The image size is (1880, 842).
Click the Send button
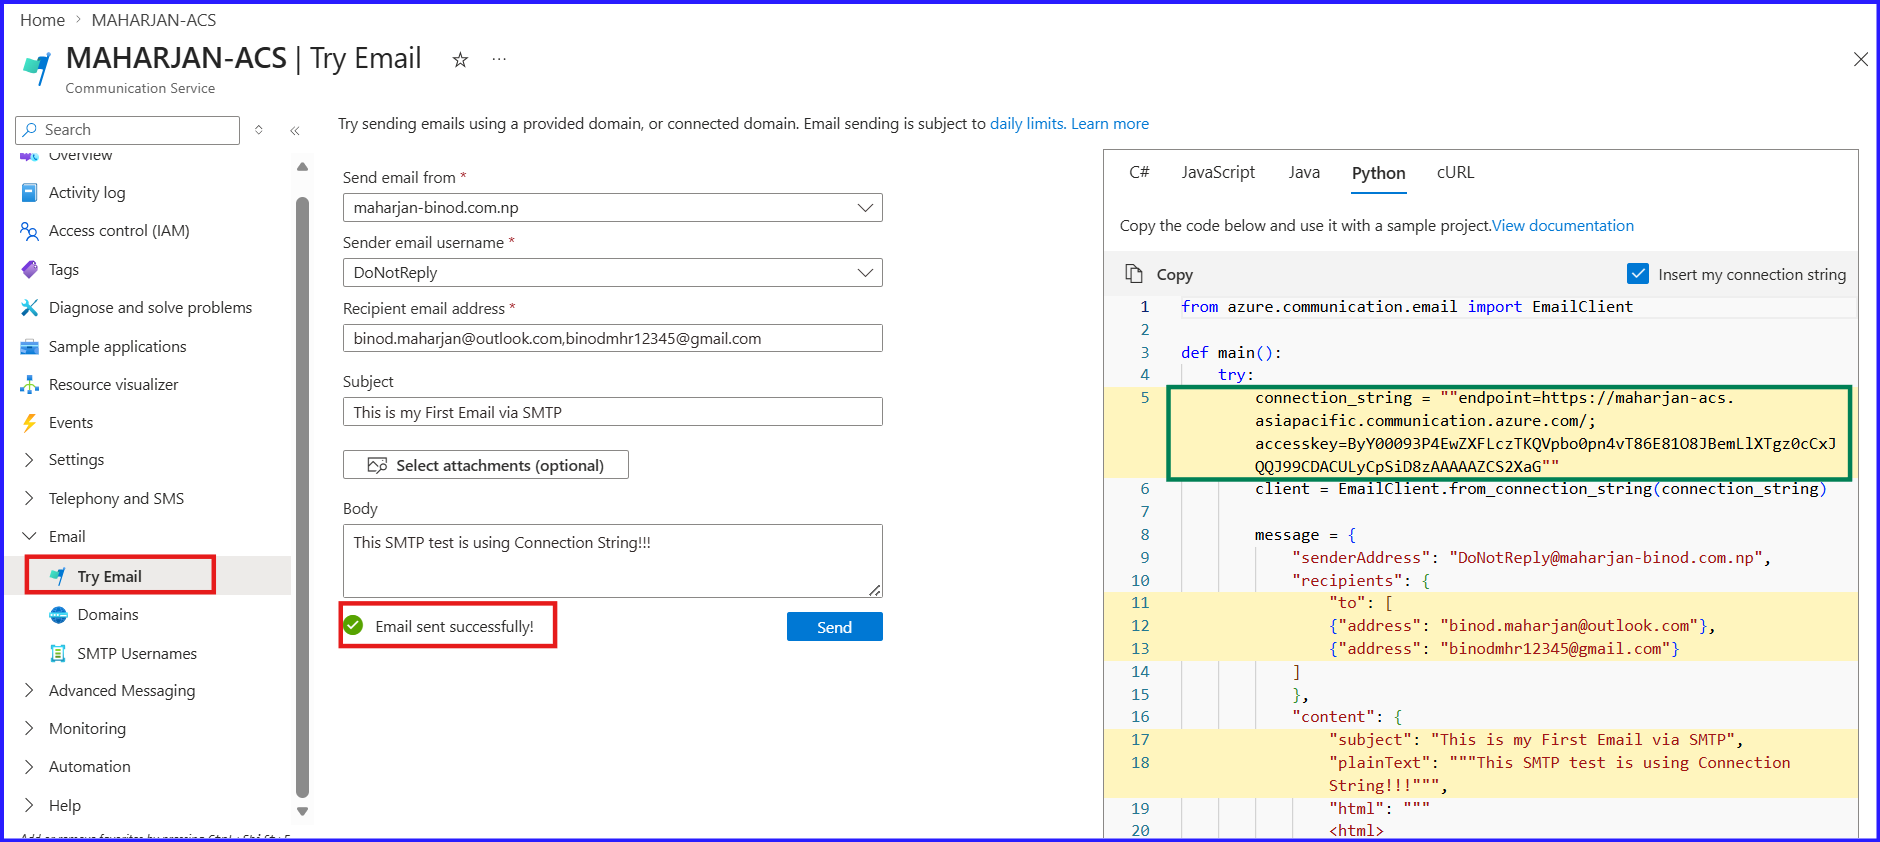coord(834,627)
